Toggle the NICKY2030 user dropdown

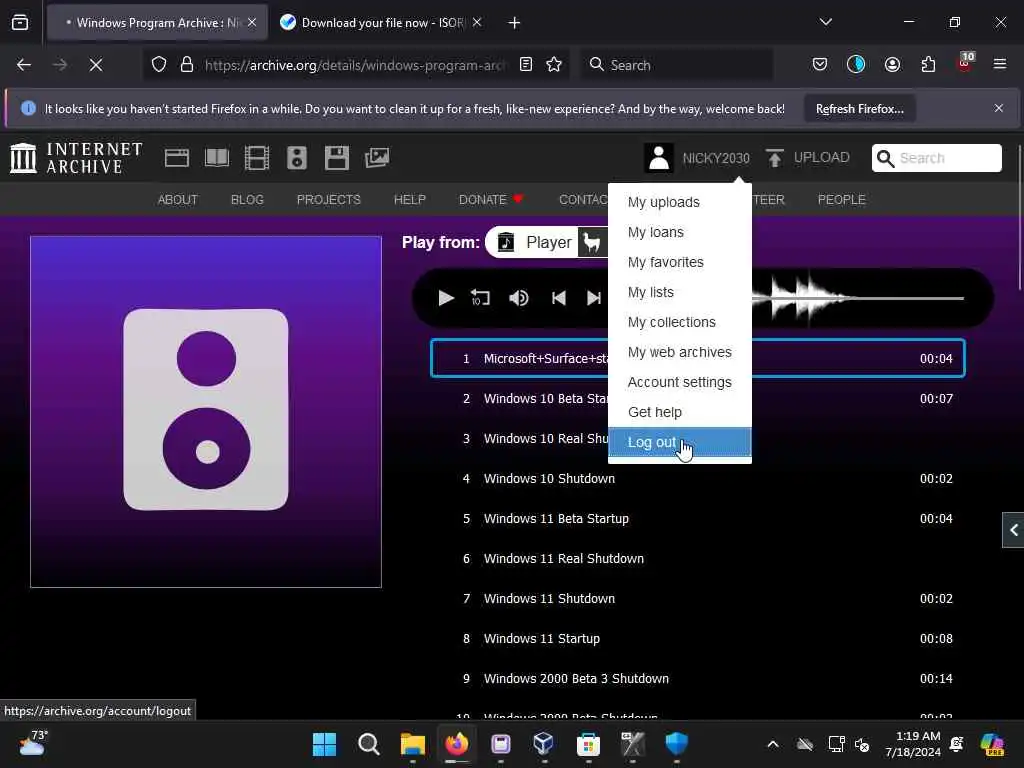point(716,158)
